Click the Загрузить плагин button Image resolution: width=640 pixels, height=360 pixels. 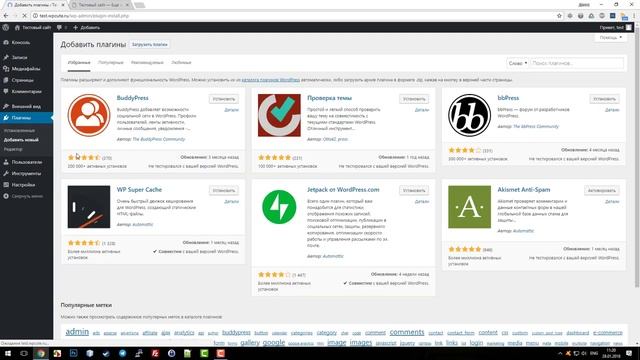coord(150,44)
